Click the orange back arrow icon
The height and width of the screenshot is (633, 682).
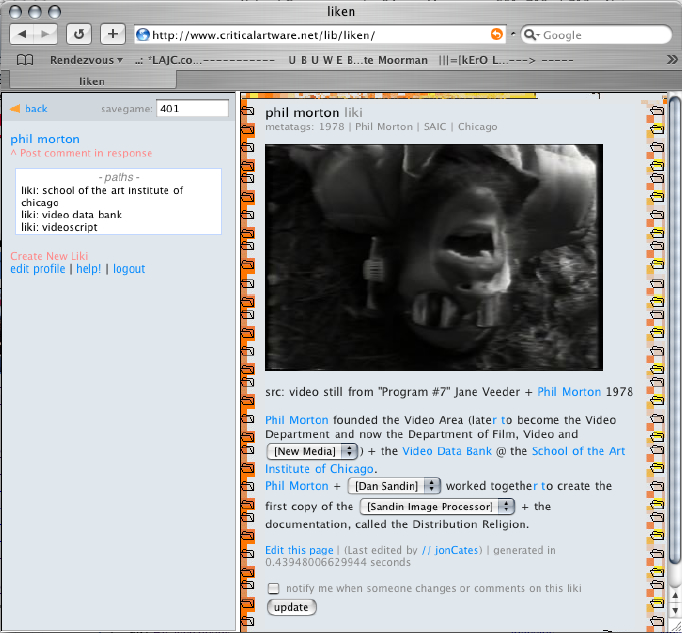[15, 109]
